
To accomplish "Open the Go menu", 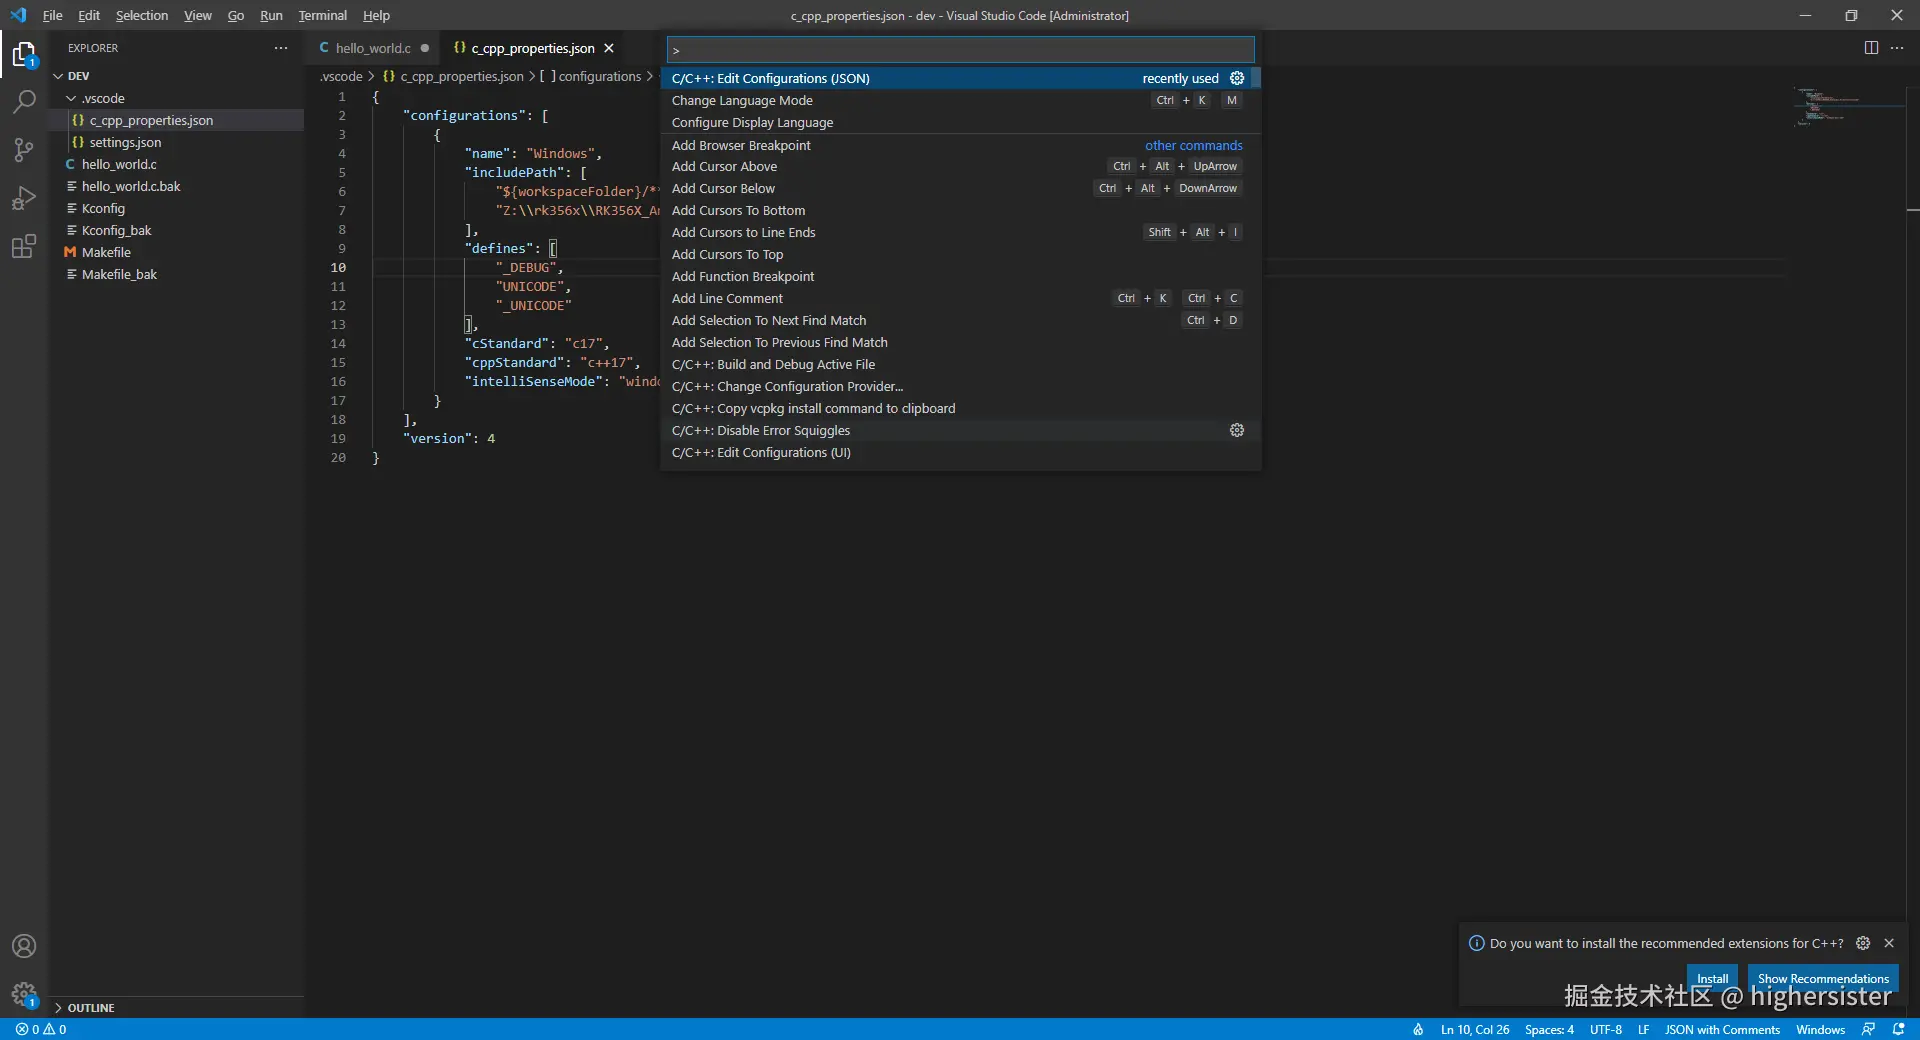I will (x=236, y=15).
